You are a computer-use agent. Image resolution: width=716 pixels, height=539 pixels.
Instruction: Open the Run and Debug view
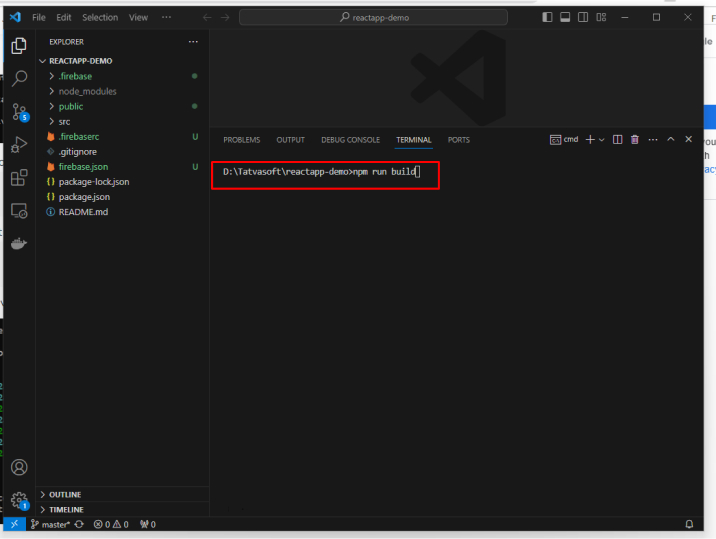[18, 145]
